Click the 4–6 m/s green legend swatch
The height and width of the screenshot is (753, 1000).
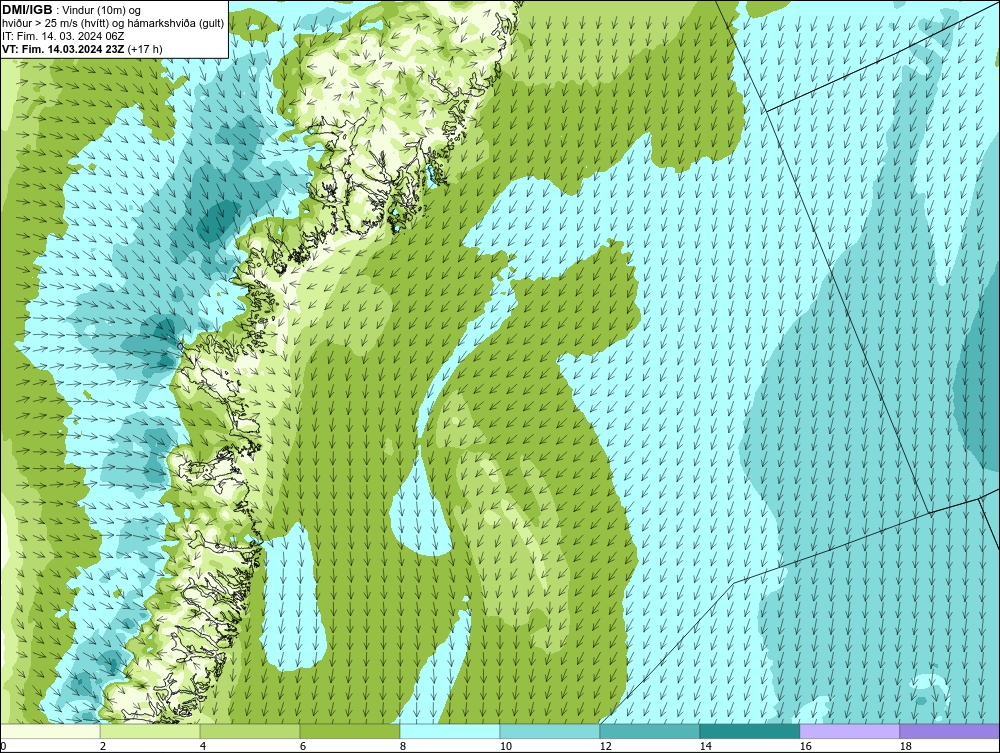click(250, 731)
